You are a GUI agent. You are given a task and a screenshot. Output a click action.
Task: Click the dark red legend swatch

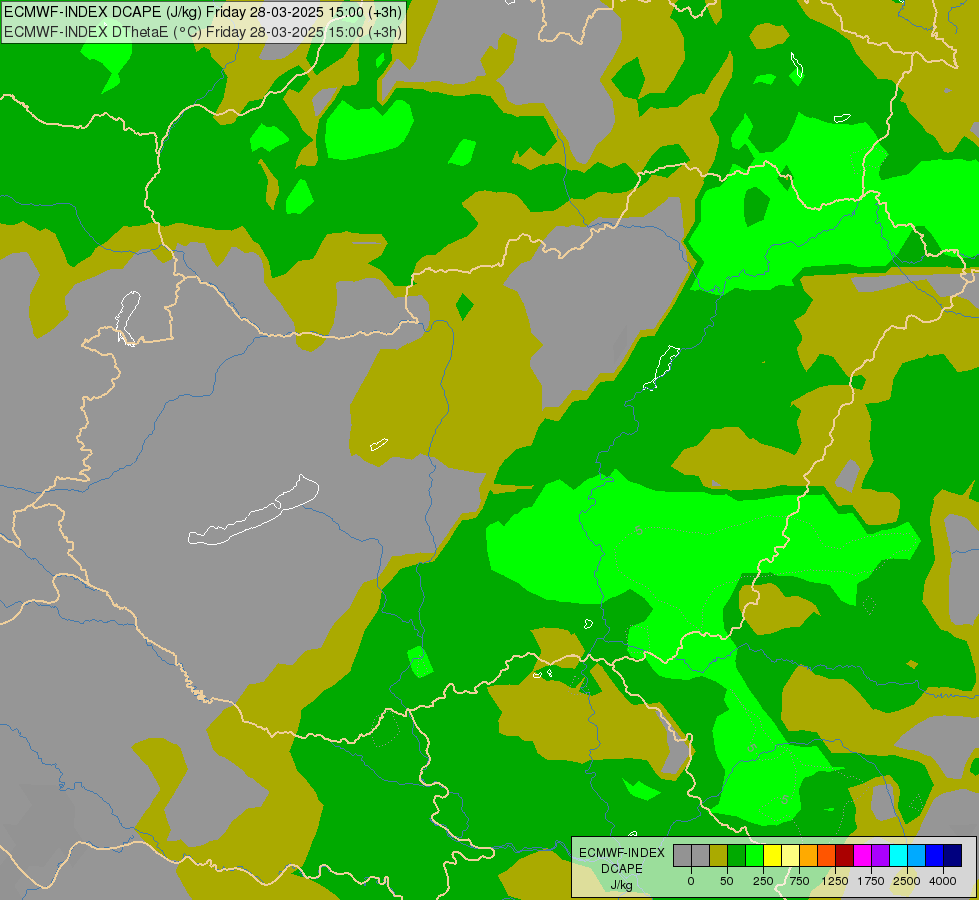845,855
